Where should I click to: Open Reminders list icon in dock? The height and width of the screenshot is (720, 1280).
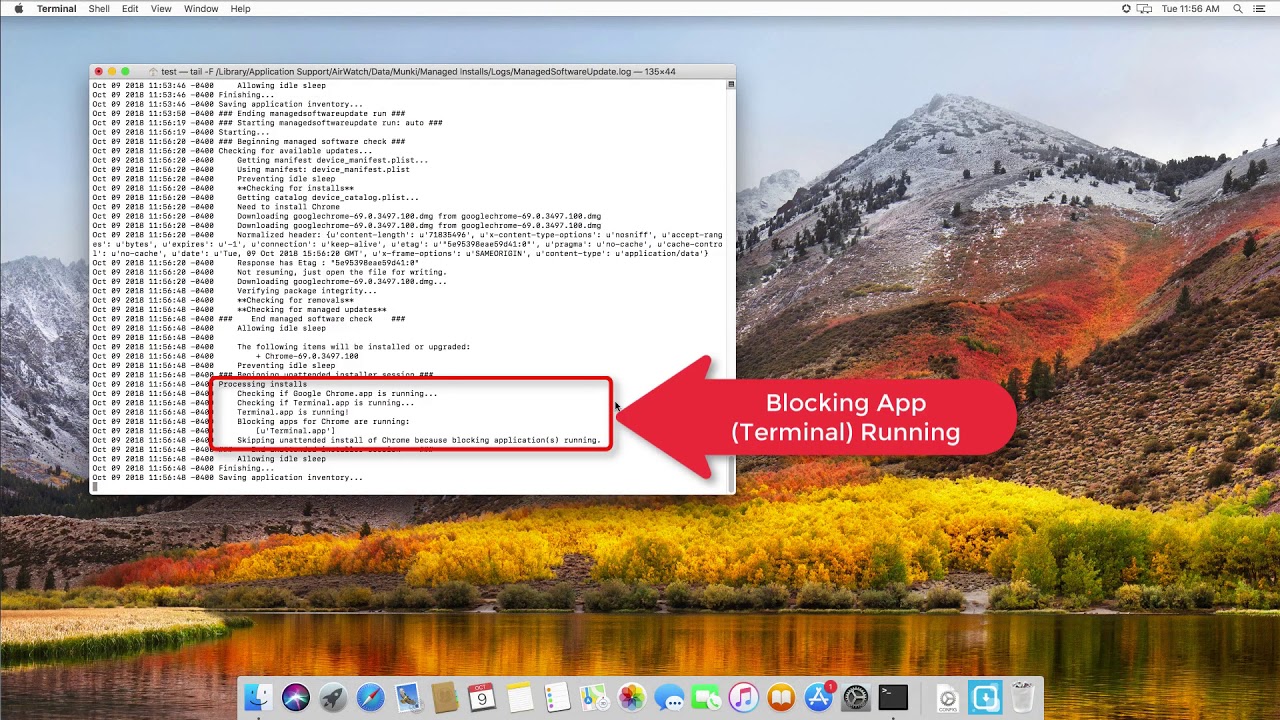point(557,697)
